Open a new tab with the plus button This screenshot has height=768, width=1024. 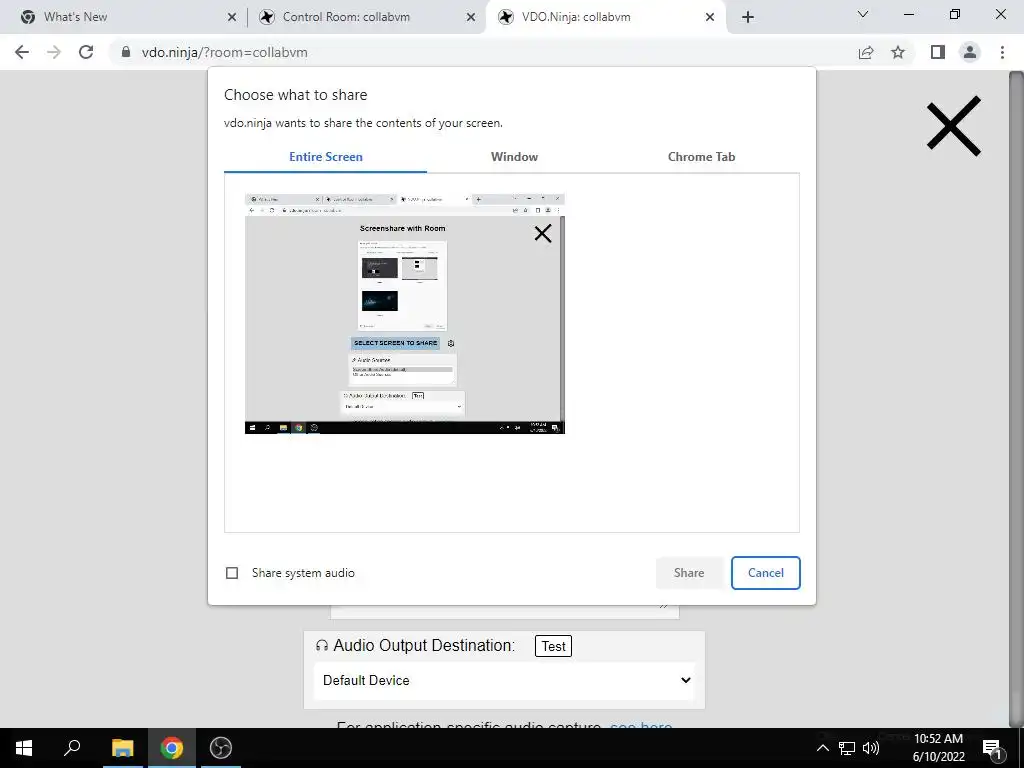tap(748, 17)
